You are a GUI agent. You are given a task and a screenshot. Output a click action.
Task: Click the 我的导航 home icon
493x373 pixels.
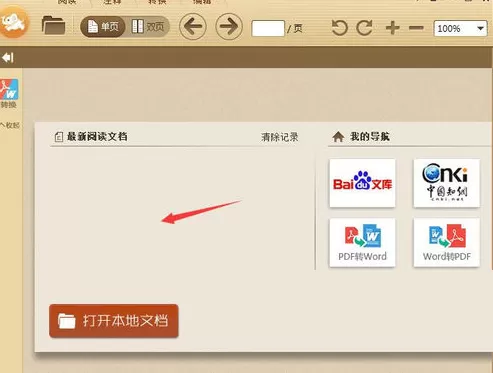[x=338, y=137]
